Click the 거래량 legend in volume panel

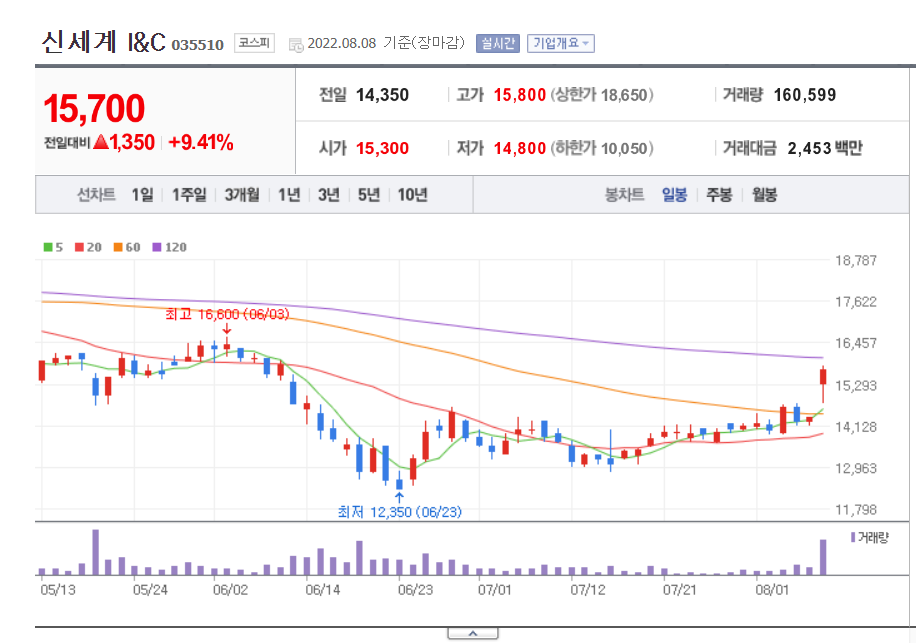(x=870, y=537)
